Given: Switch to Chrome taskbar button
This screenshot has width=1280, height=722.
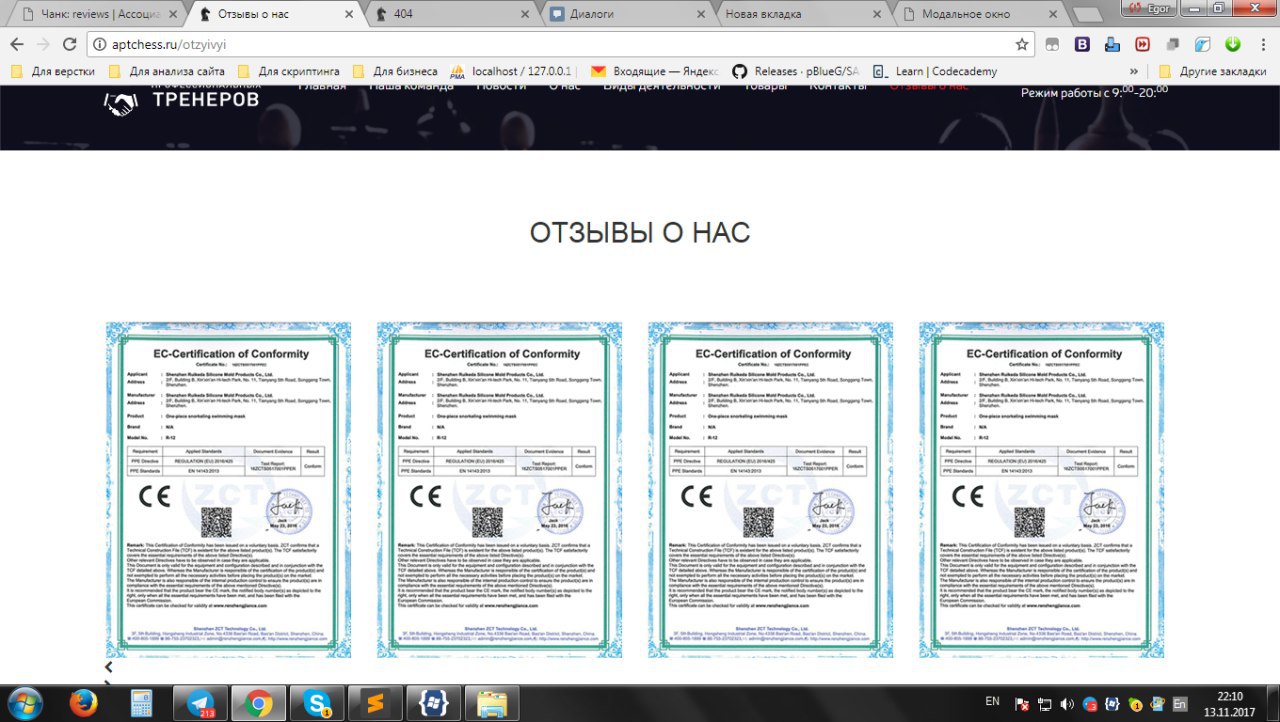Looking at the screenshot, I should pyautogui.click(x=259, y=704).
